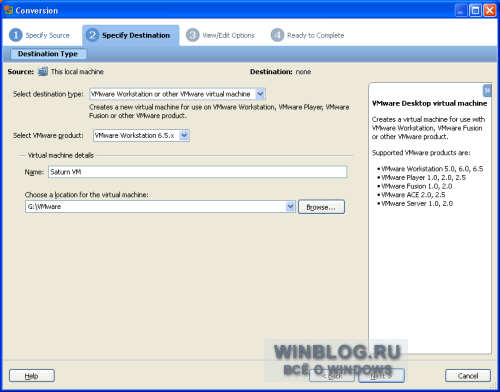Select the Destination Type sub-tab
Image resolution: width=500 pixels, height=392 pixels.
click(48, 54)
